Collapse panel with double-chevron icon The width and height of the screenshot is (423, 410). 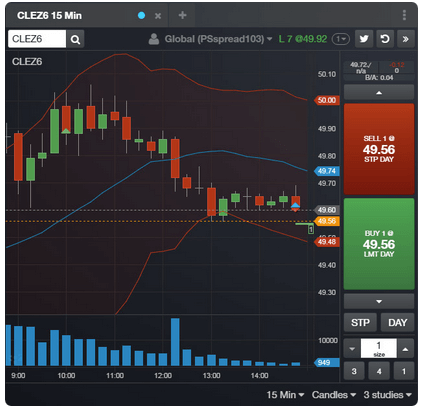405,39
